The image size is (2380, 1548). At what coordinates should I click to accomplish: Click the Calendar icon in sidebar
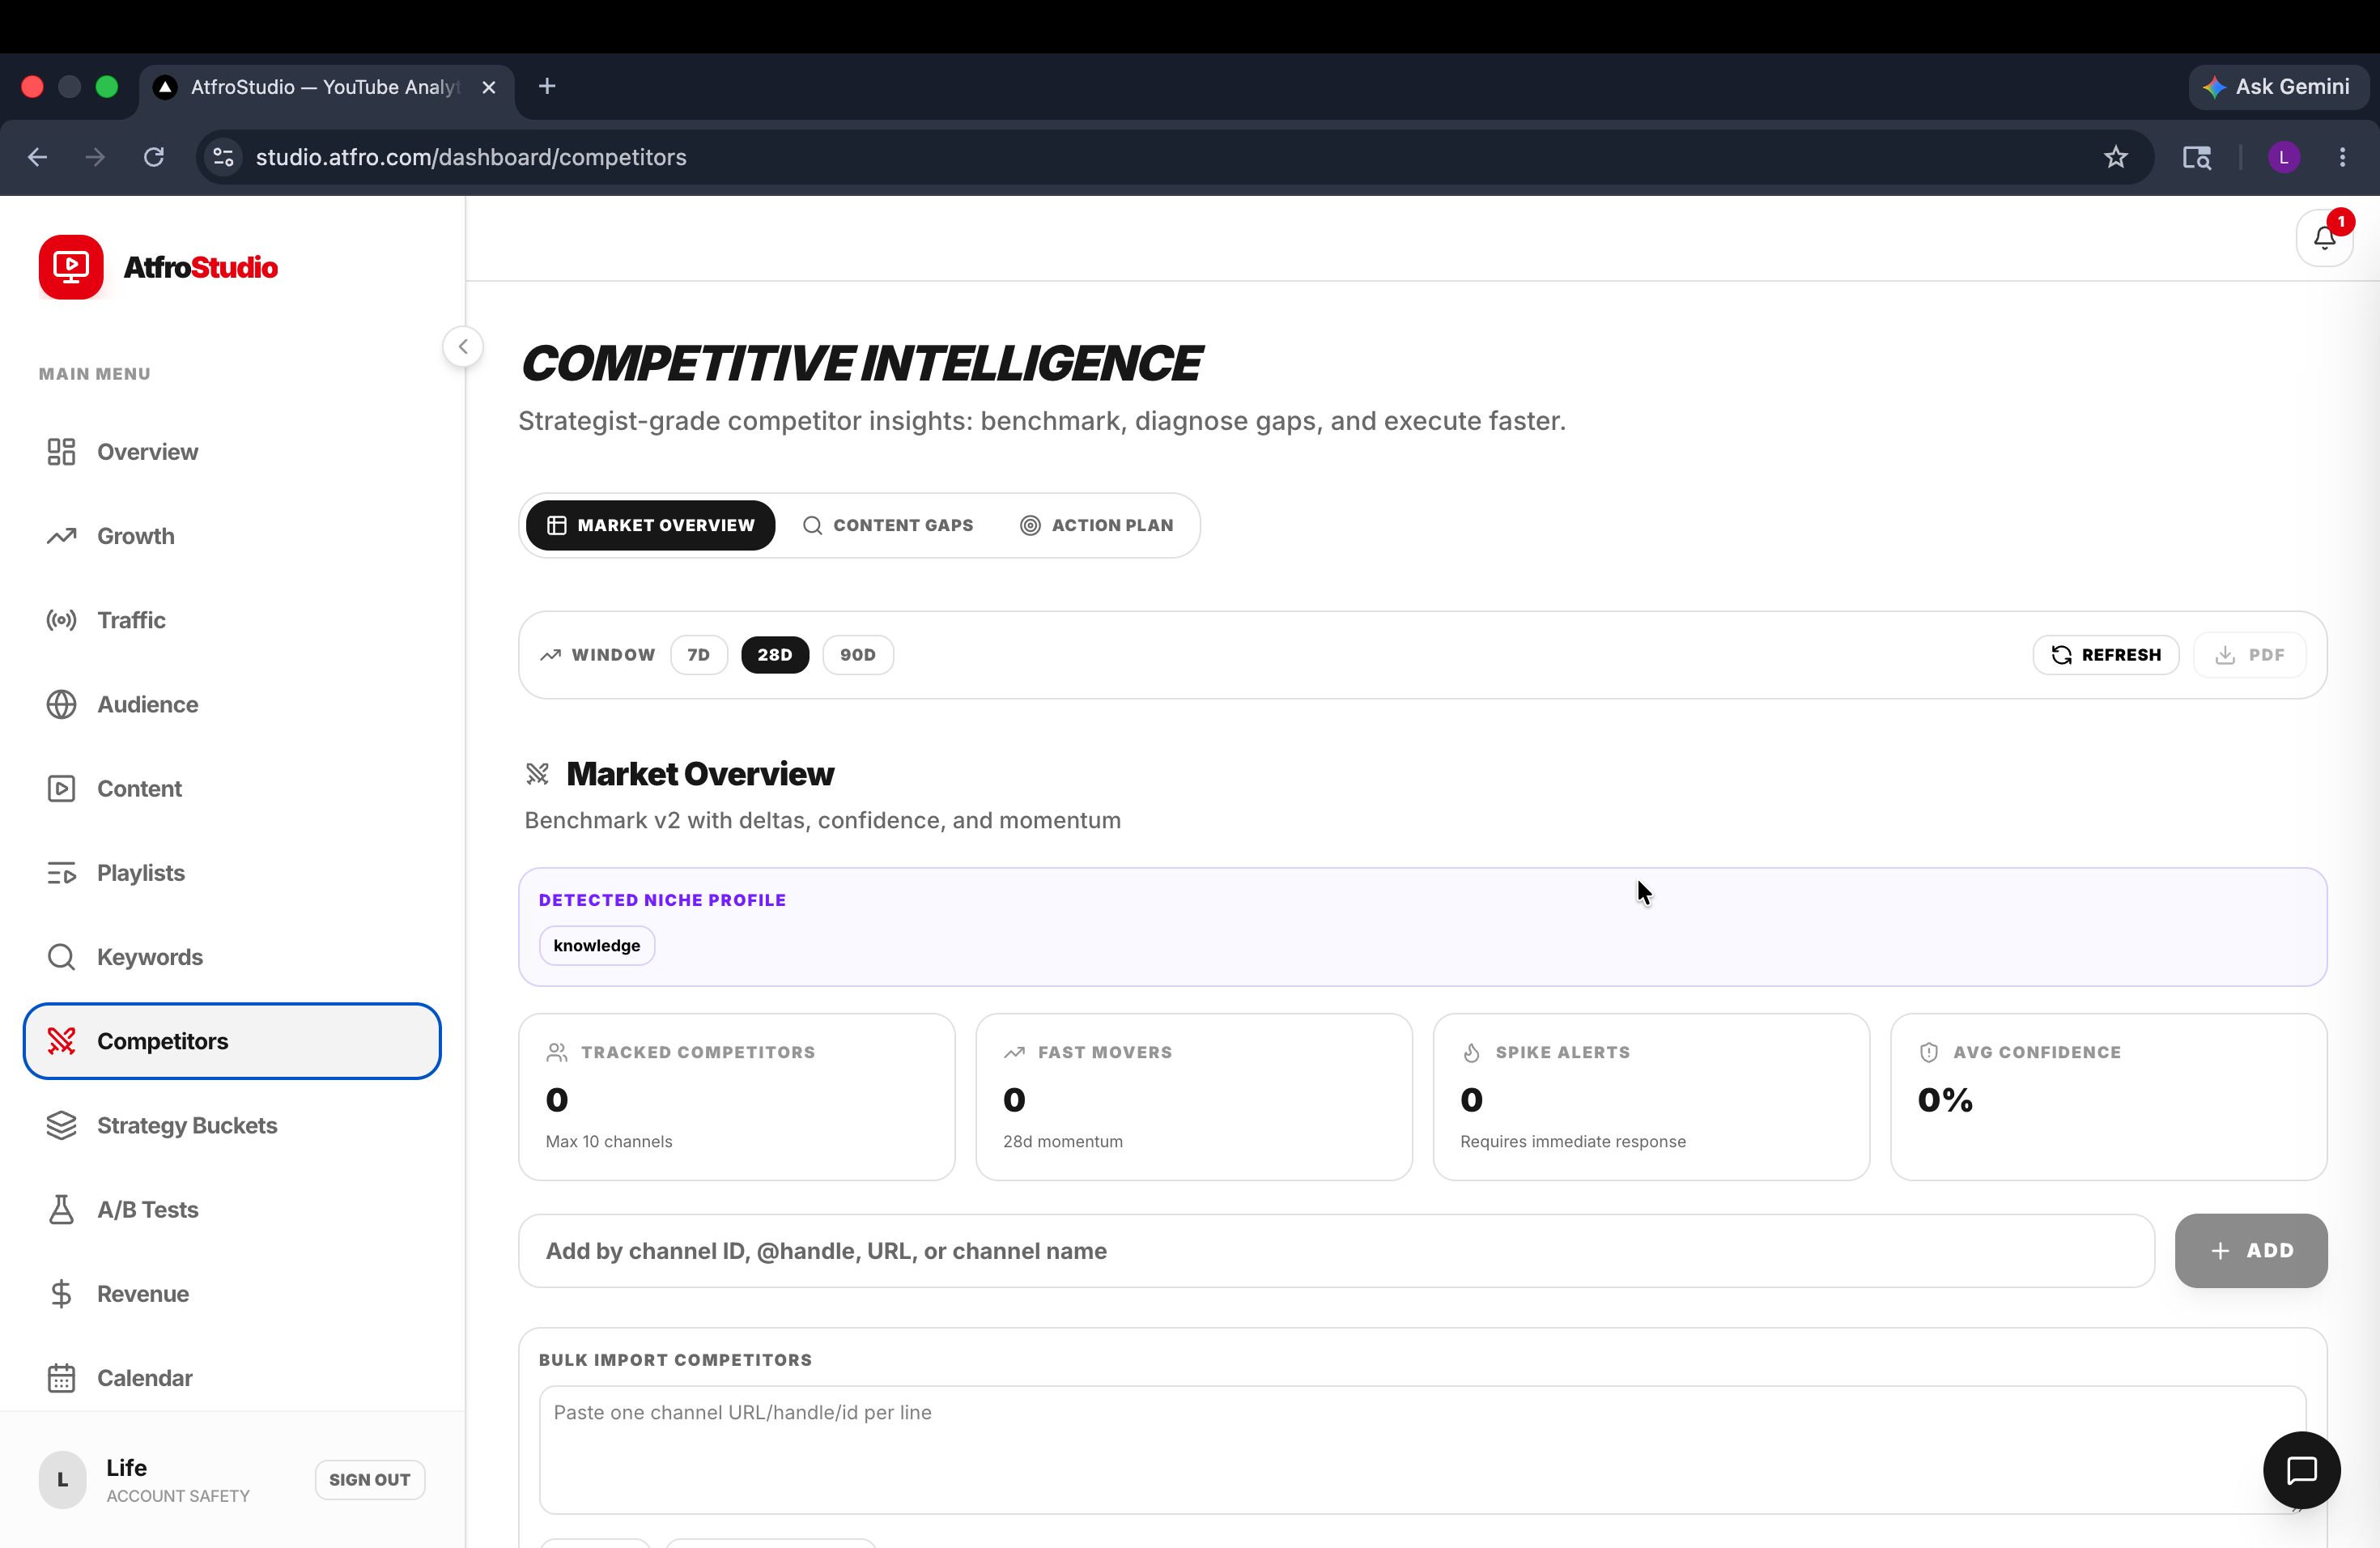pyautogui.click(x=61, y=1378)
